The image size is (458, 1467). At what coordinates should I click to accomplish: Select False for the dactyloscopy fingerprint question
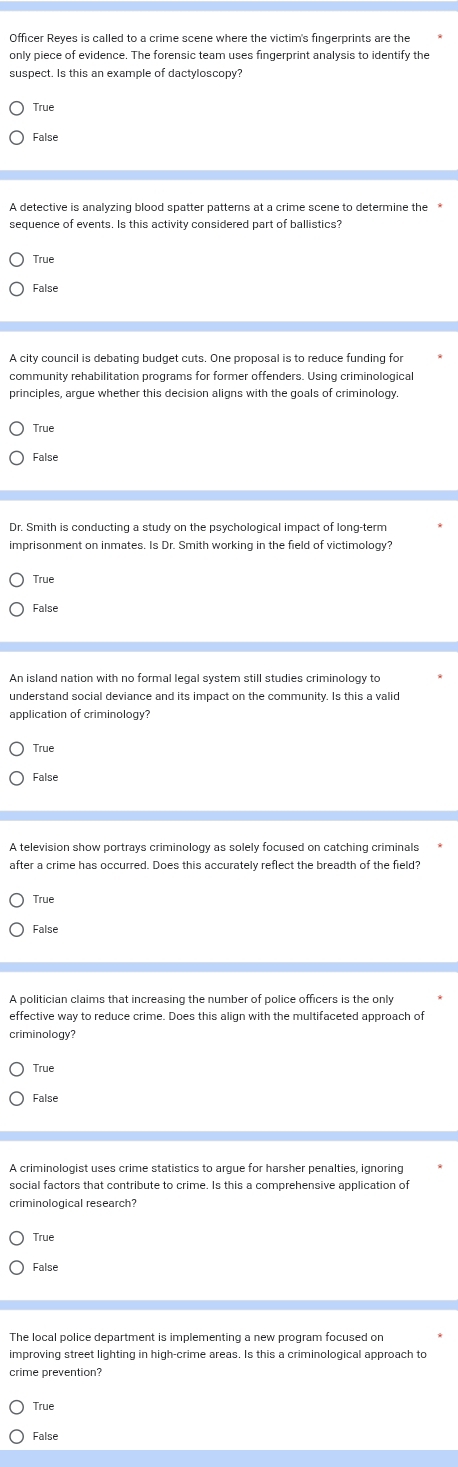point(16,137)
